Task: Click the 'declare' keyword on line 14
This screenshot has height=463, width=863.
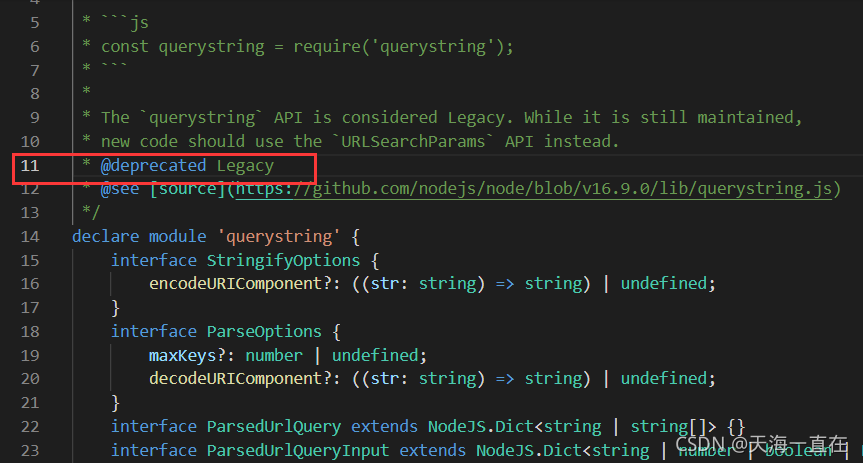Action: coord(105,237)
